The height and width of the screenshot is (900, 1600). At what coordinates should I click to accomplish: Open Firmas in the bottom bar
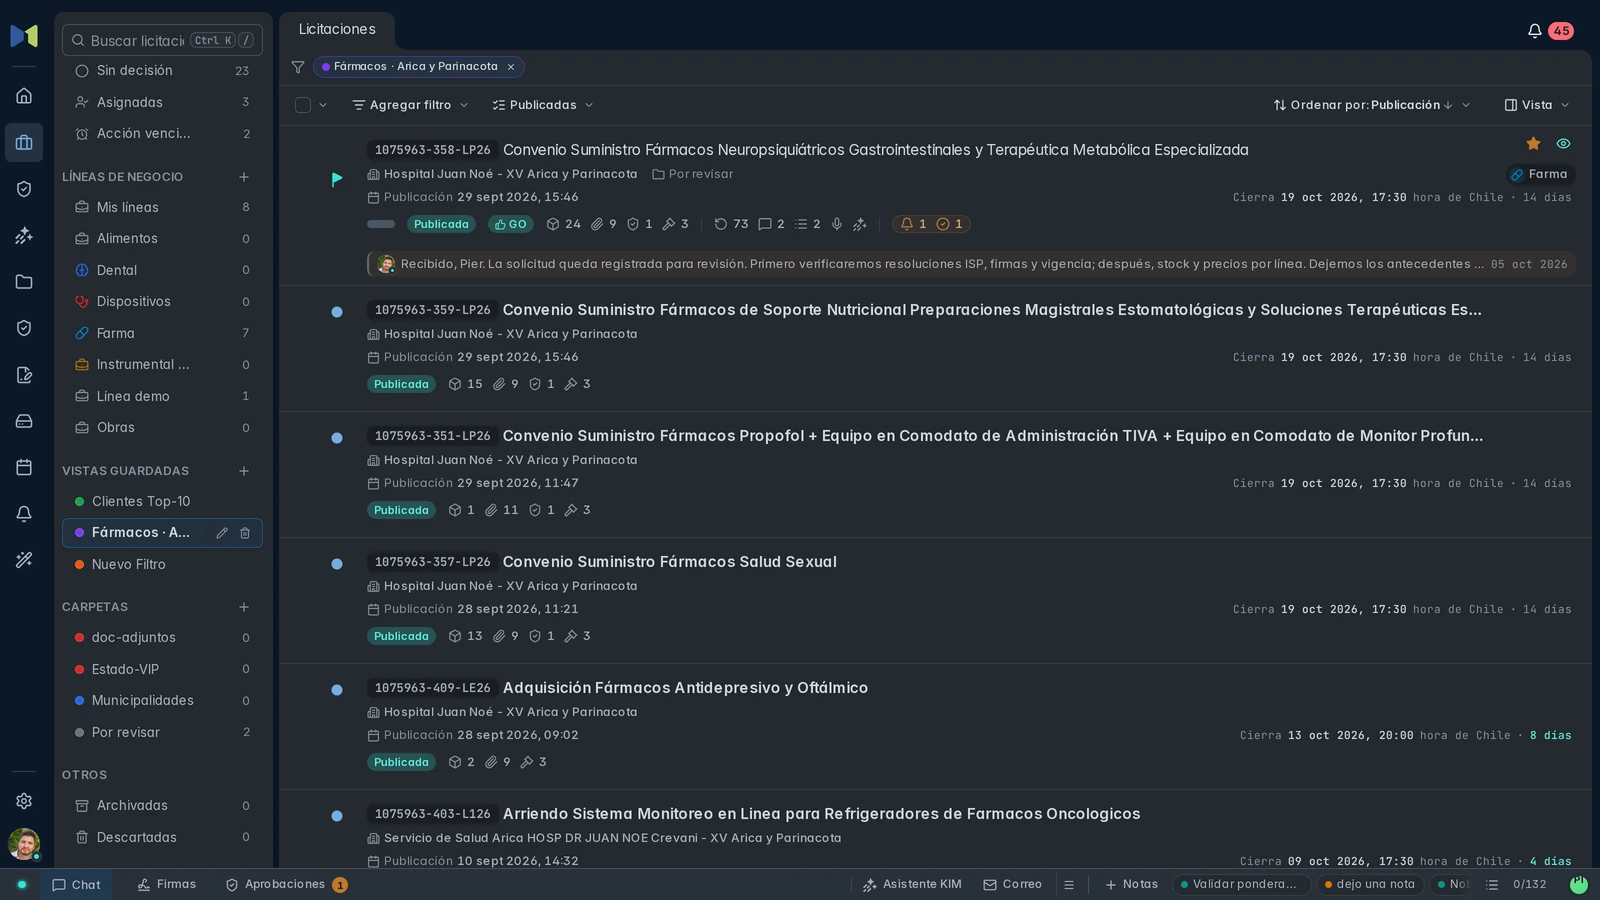(x=167, y=885)
